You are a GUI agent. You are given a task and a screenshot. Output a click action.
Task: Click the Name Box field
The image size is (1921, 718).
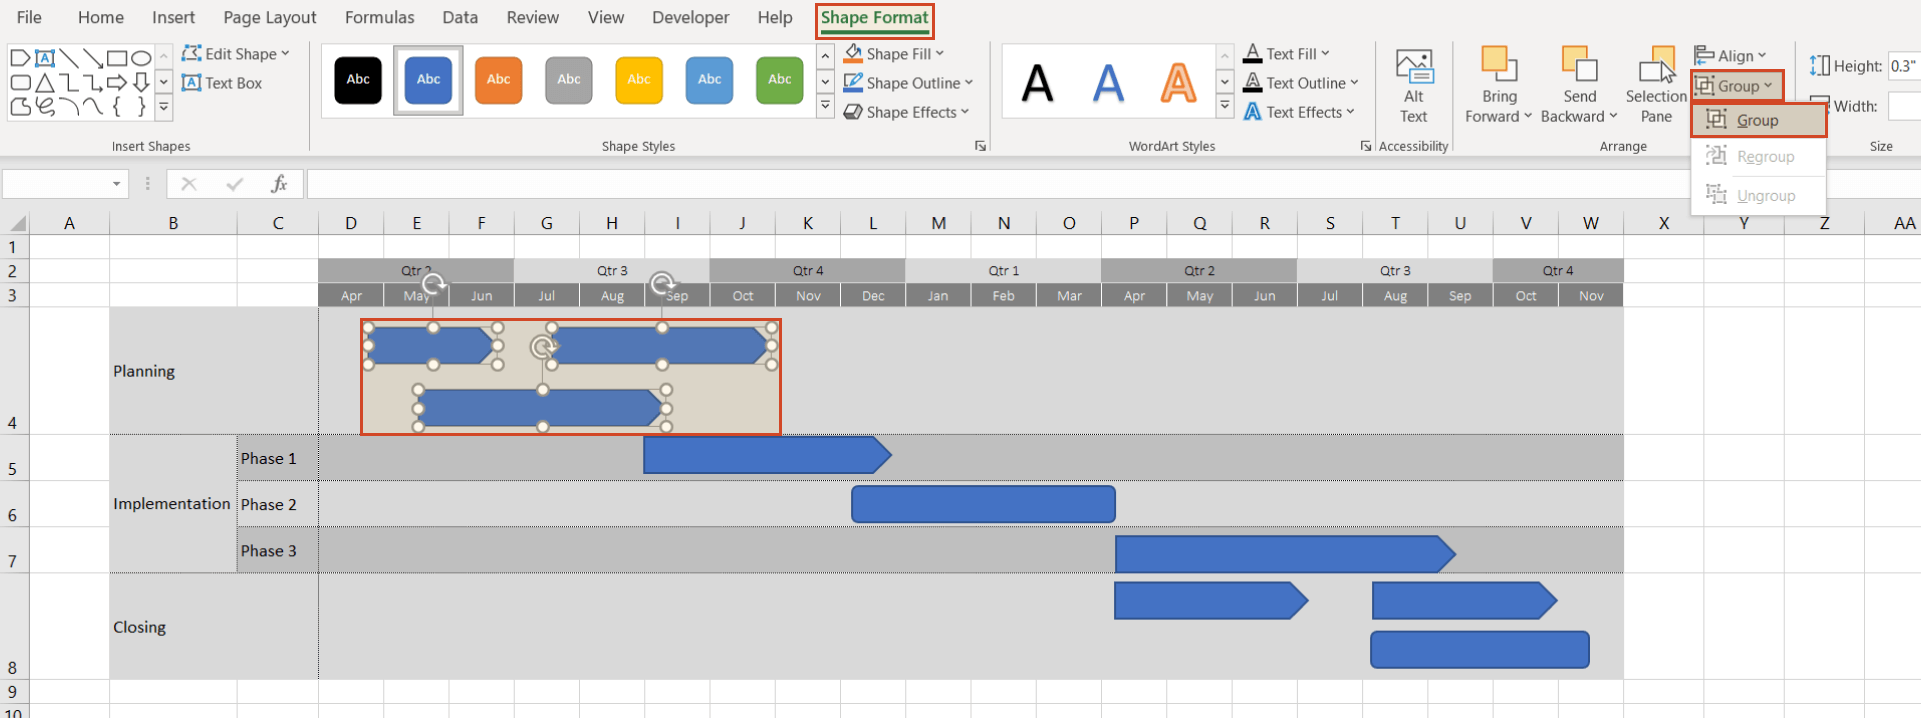(x=55, y=184)
